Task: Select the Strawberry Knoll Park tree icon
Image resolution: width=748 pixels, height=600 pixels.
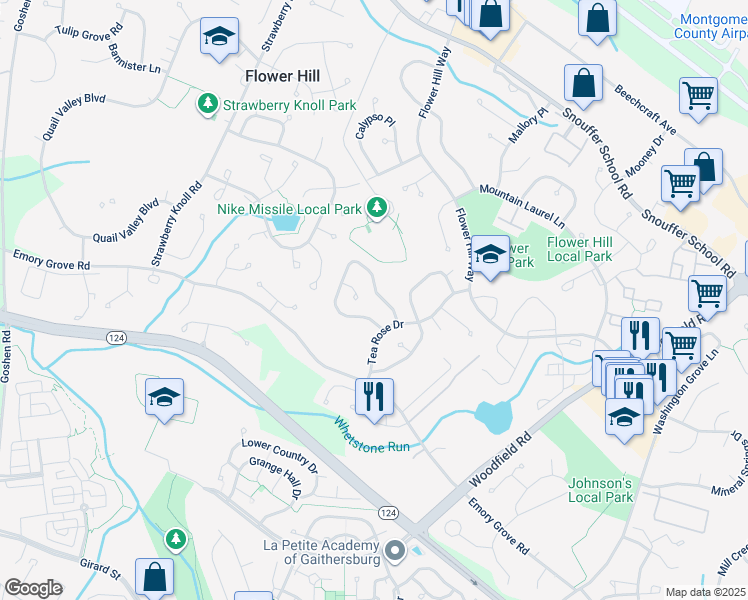Action: click(x=208, y=103)
